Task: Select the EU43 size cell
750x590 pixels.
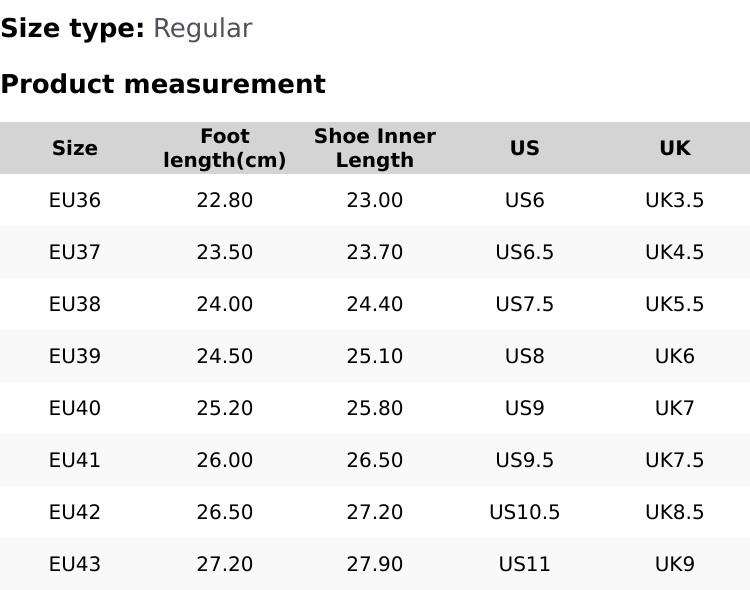Action: click(75, 564)
